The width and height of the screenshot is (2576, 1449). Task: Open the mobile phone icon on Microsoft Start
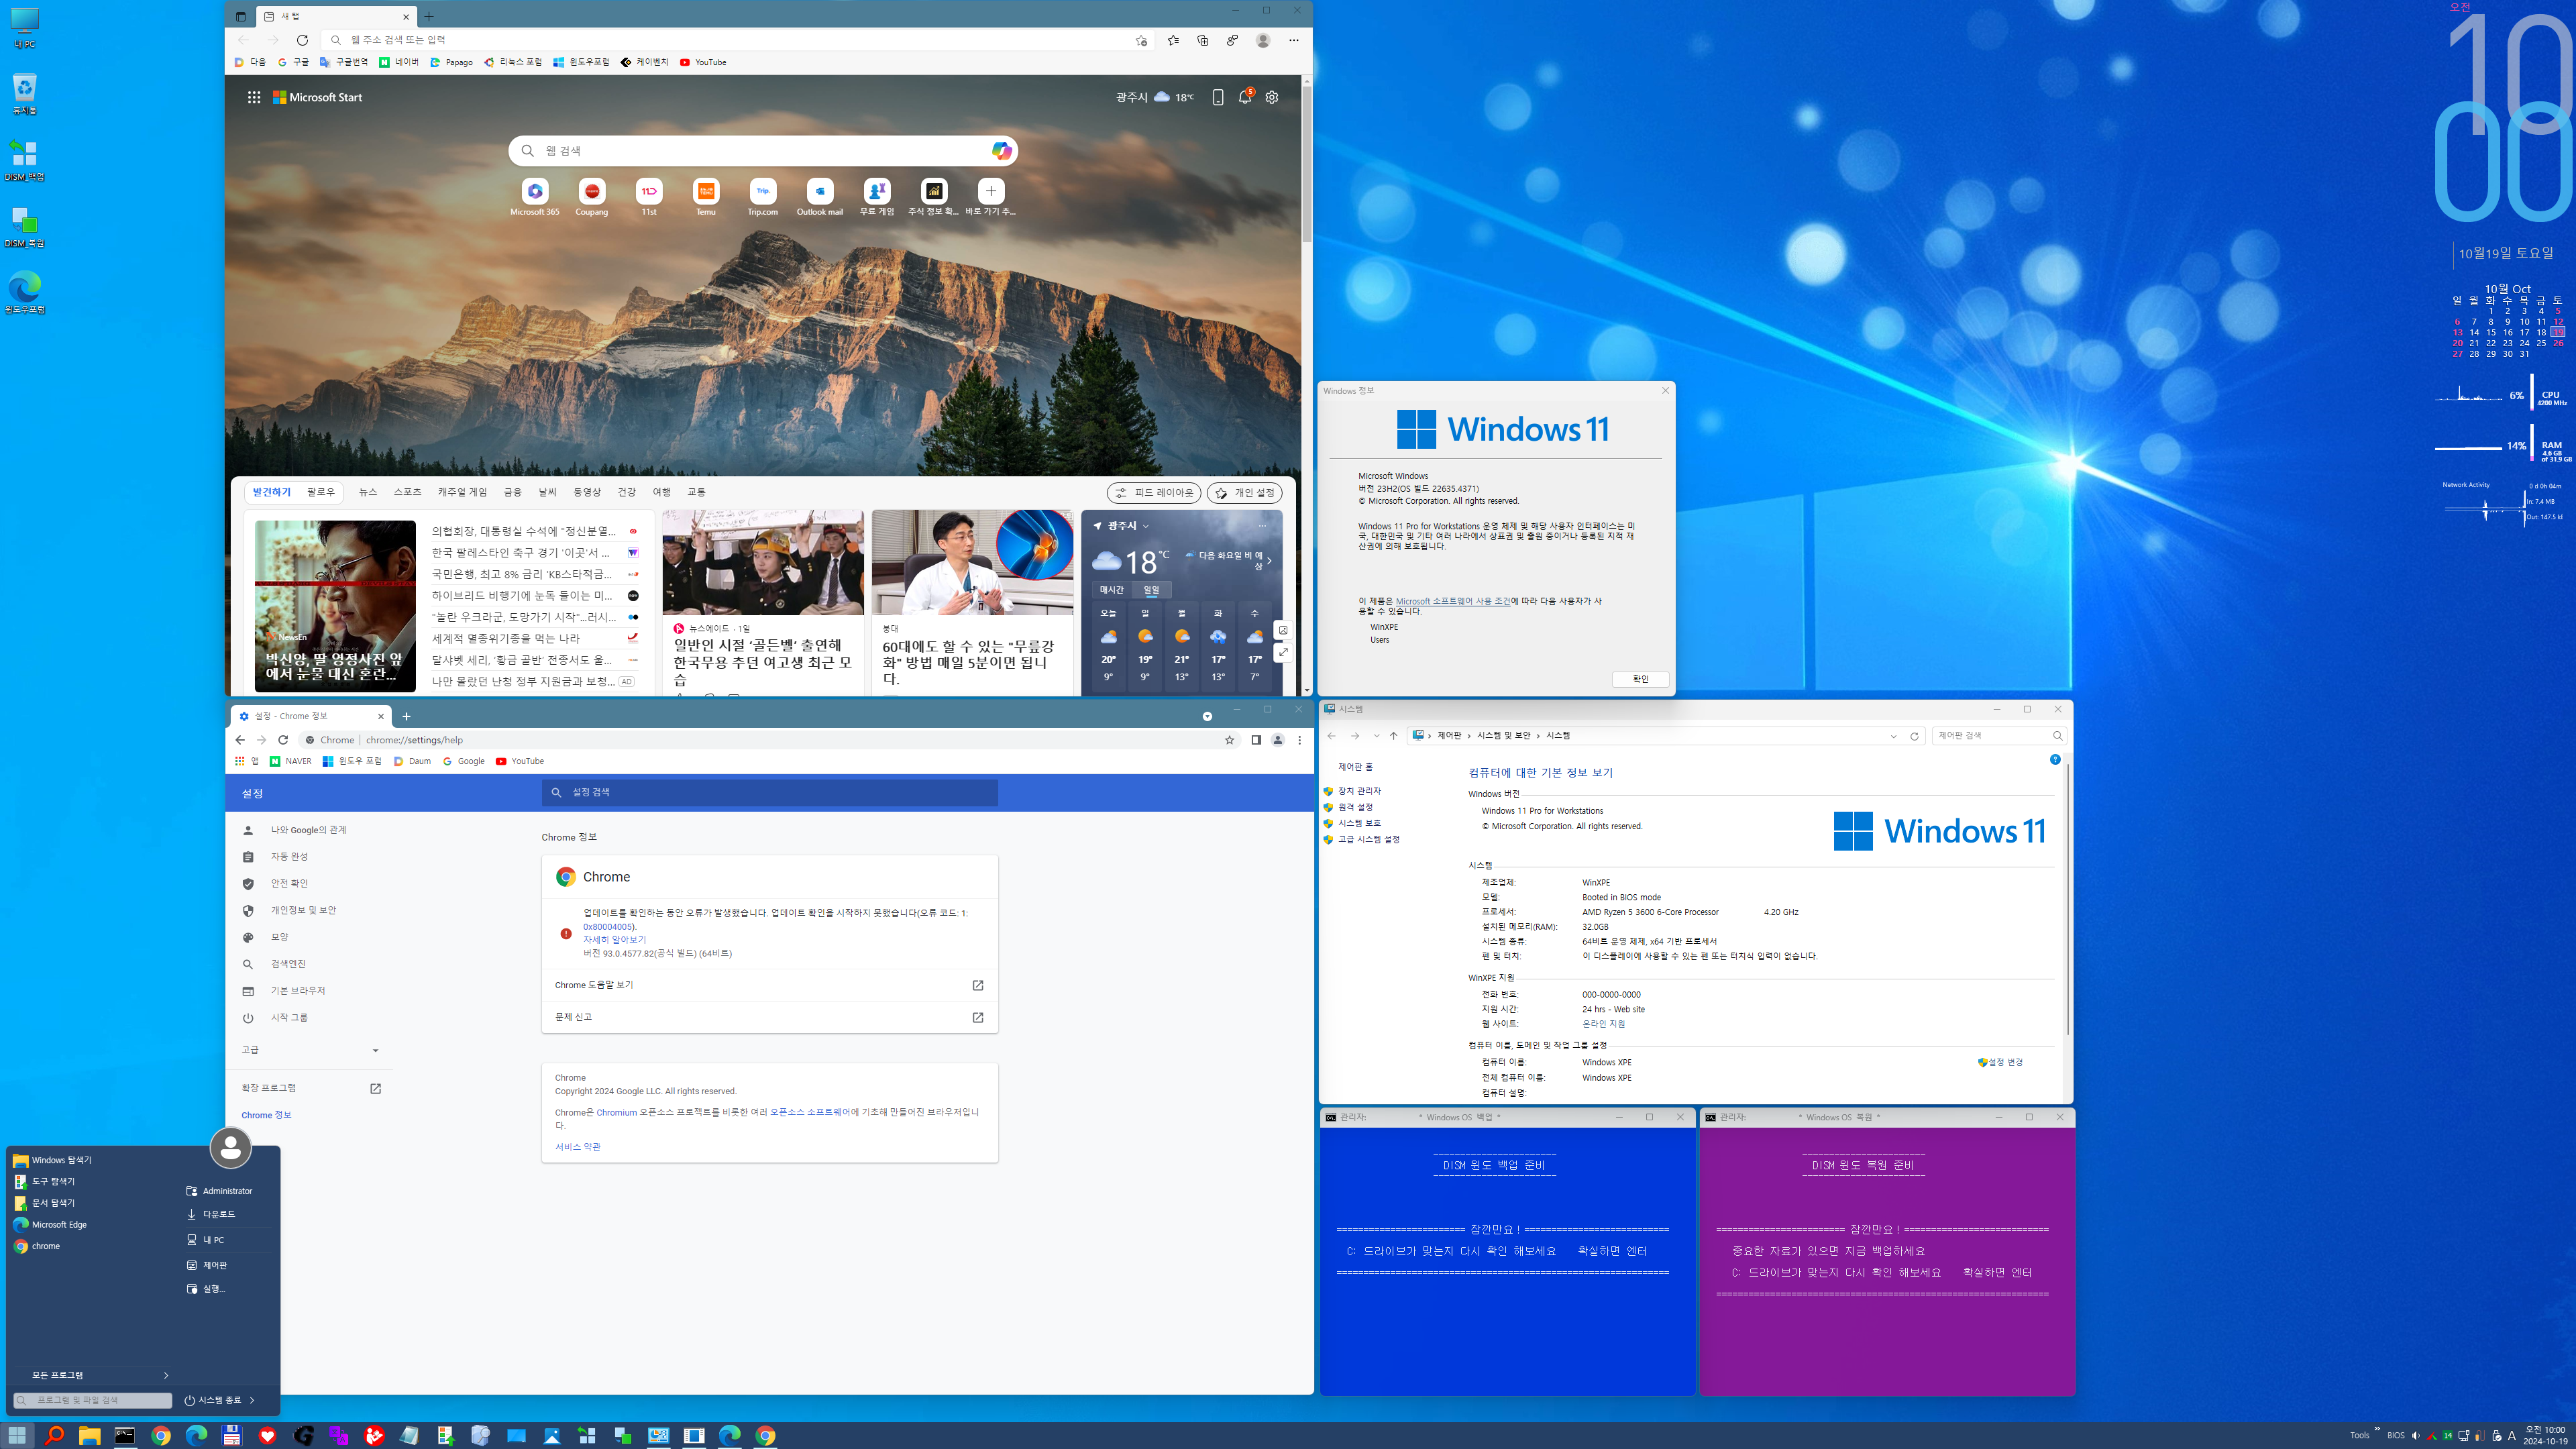[1218, 97]
